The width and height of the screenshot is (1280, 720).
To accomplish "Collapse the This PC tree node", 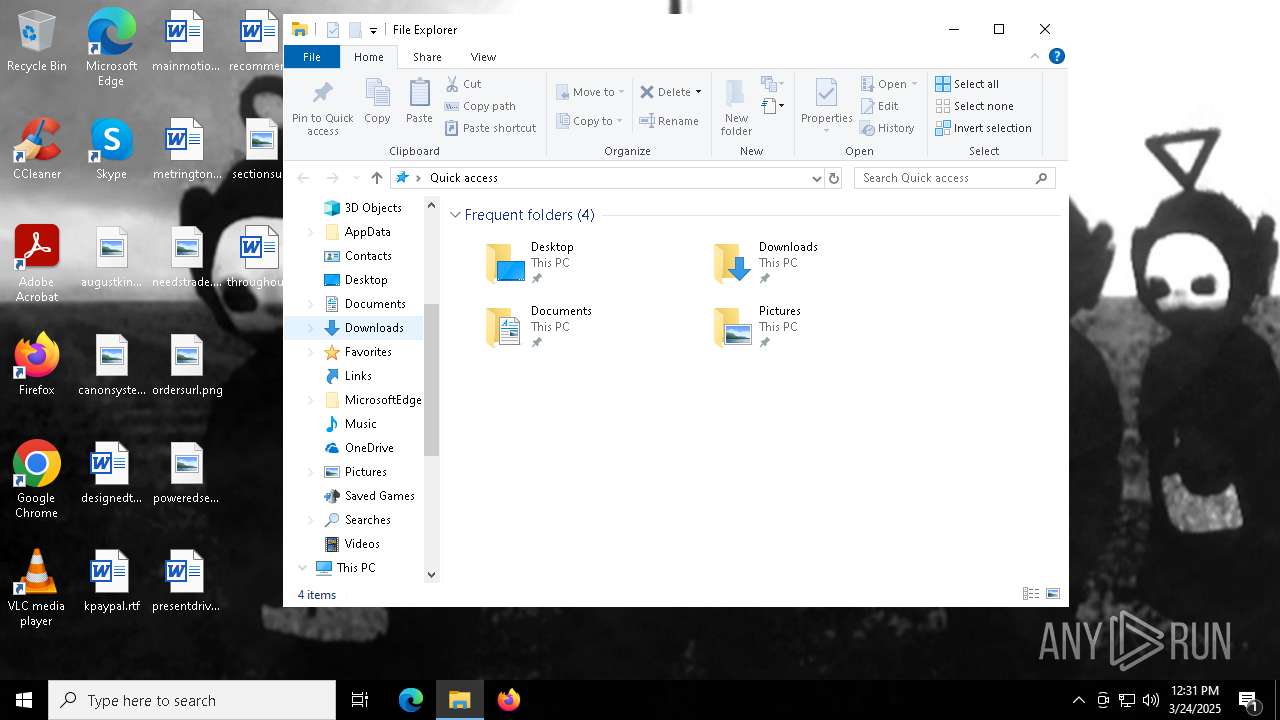I will click(x=302, y=568).
